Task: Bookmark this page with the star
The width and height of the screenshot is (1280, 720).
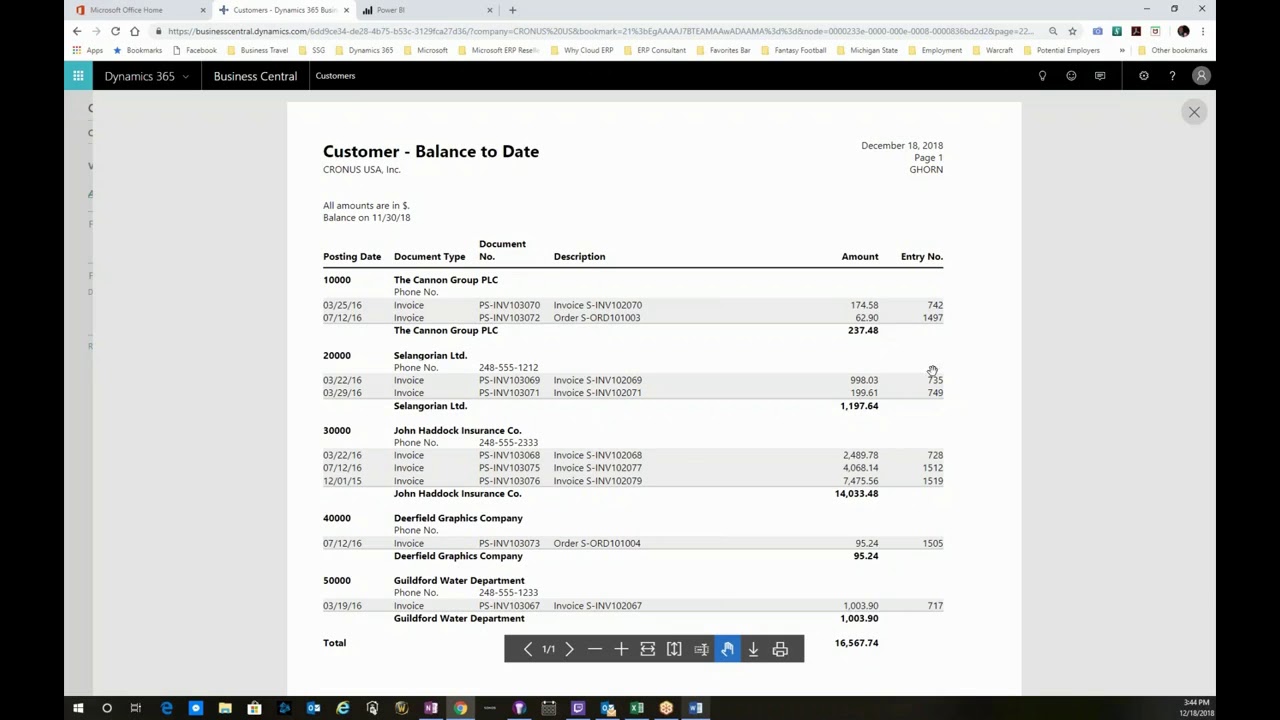Action: [1072, 31]
